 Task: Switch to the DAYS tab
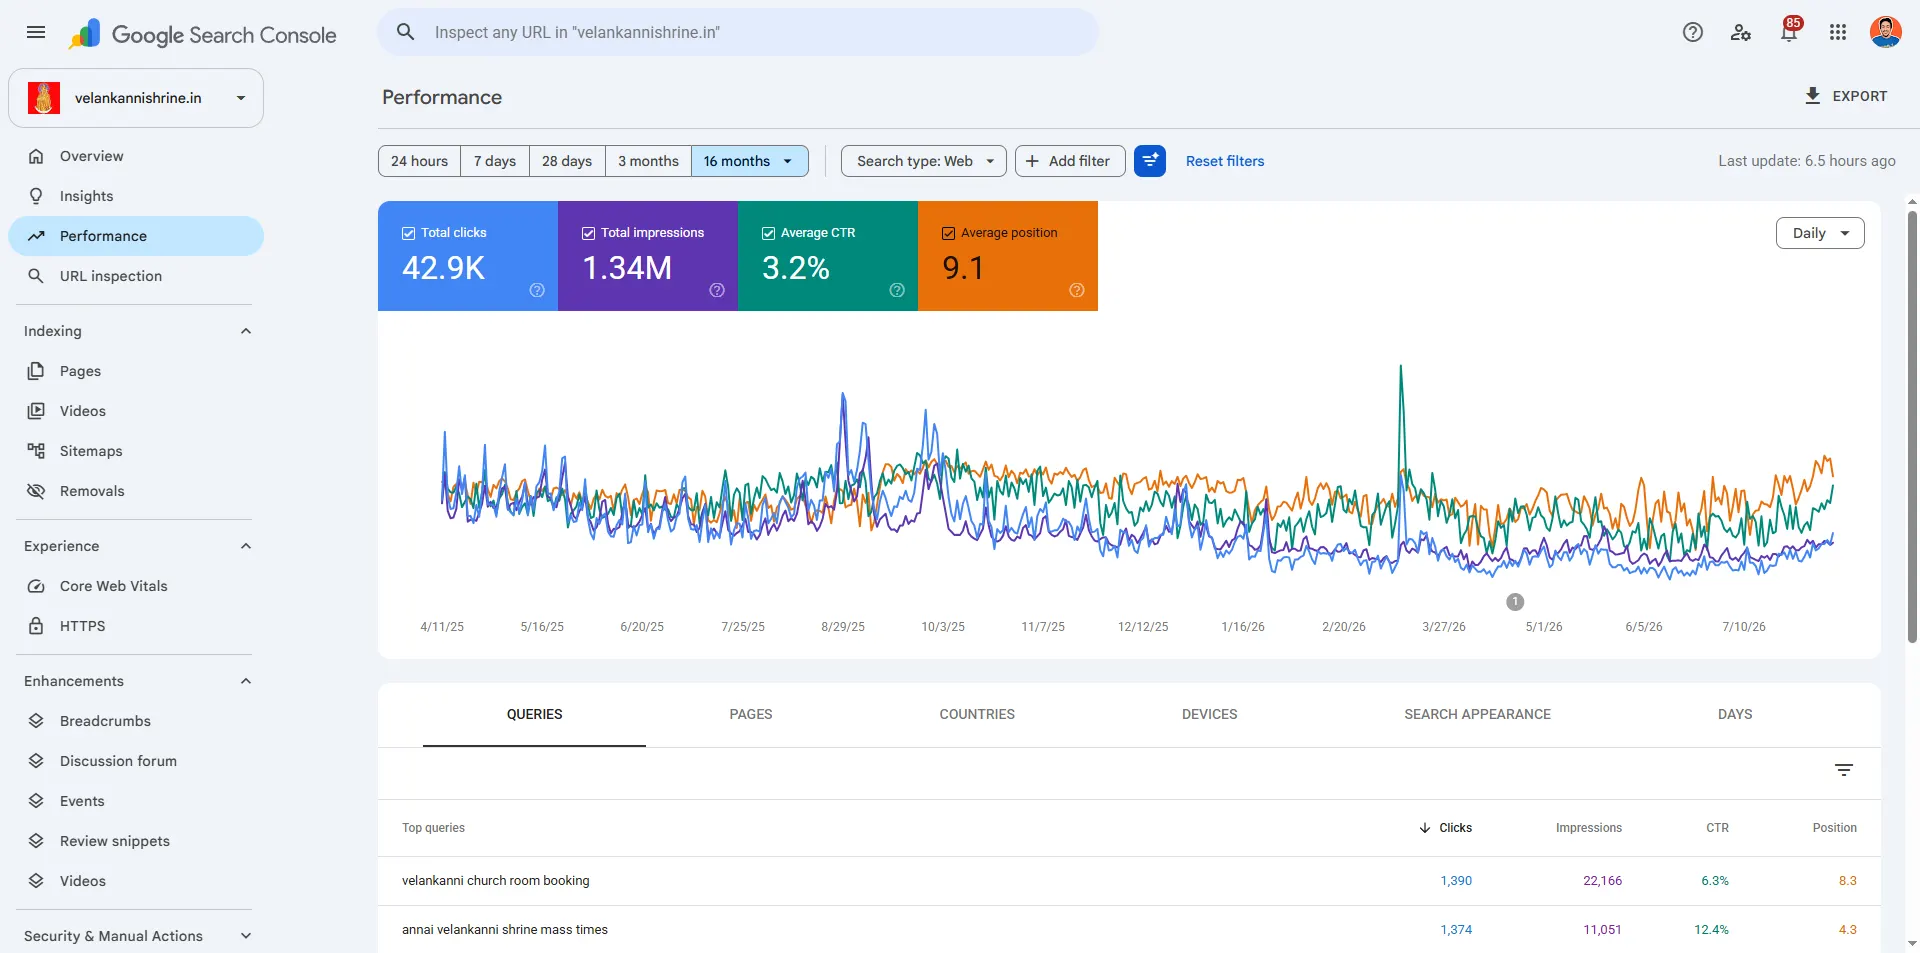click(1735, 714)
